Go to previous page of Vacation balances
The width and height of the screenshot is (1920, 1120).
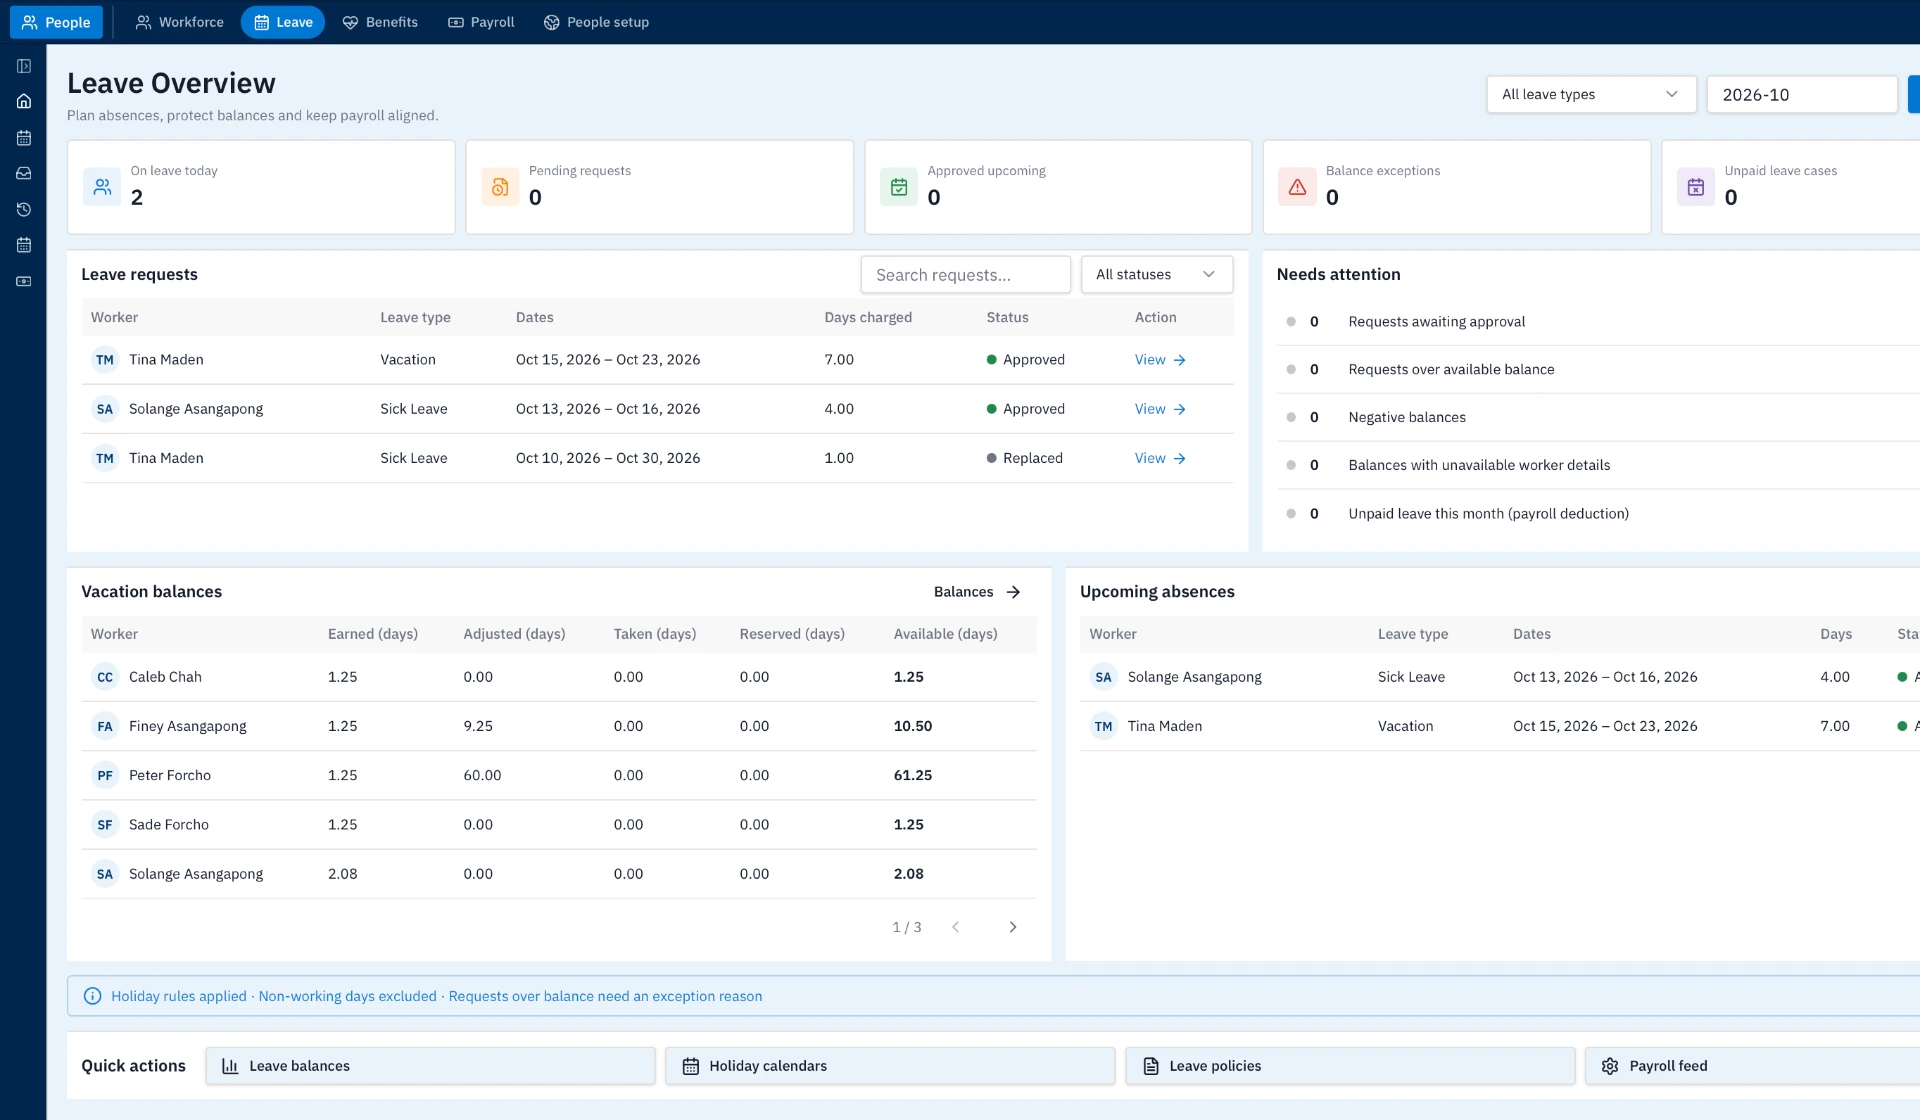(x=956, y=927)
